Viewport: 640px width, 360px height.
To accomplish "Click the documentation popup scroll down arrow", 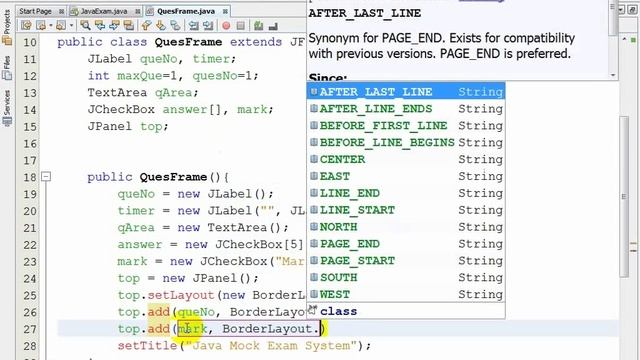I will tap(613, 75).
